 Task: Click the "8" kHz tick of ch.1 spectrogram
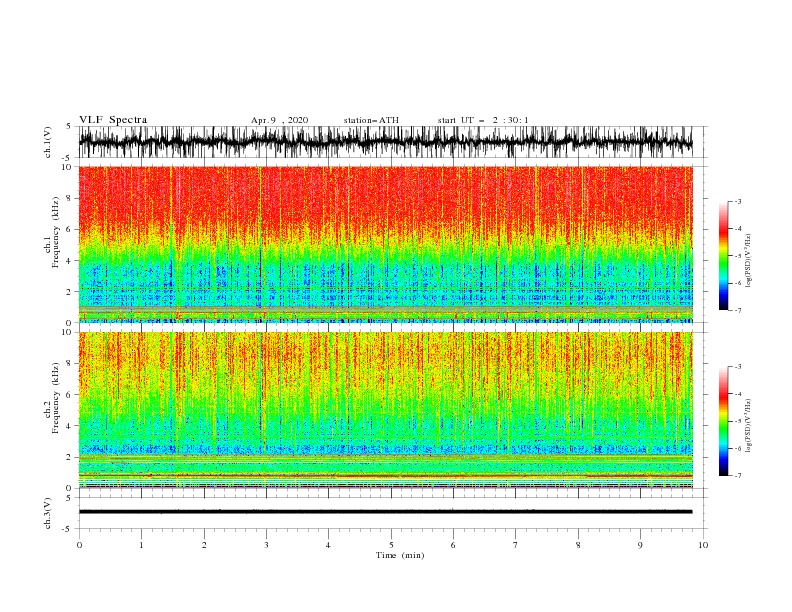point(69,198)
